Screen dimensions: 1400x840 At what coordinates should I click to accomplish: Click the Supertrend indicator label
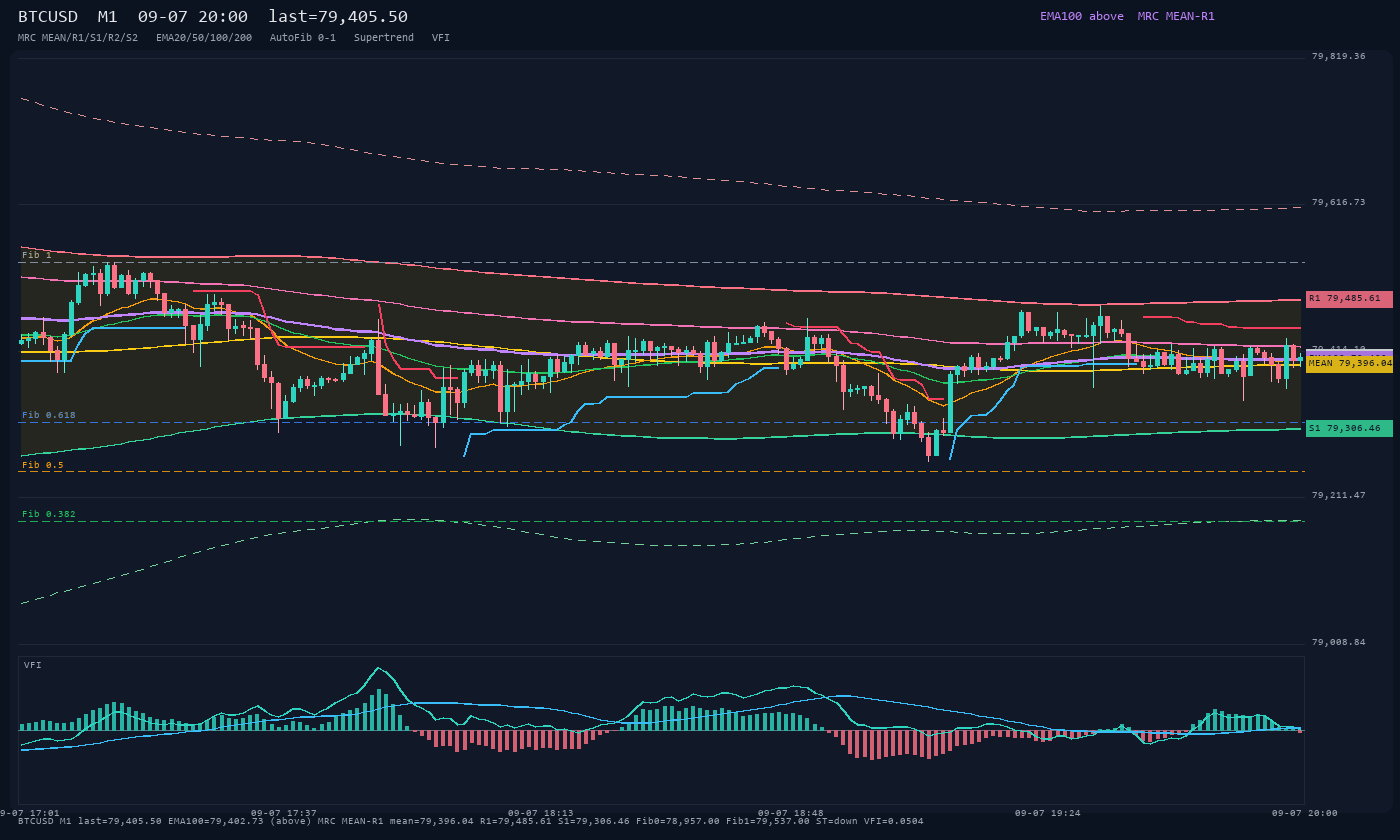tap(384, 37)
